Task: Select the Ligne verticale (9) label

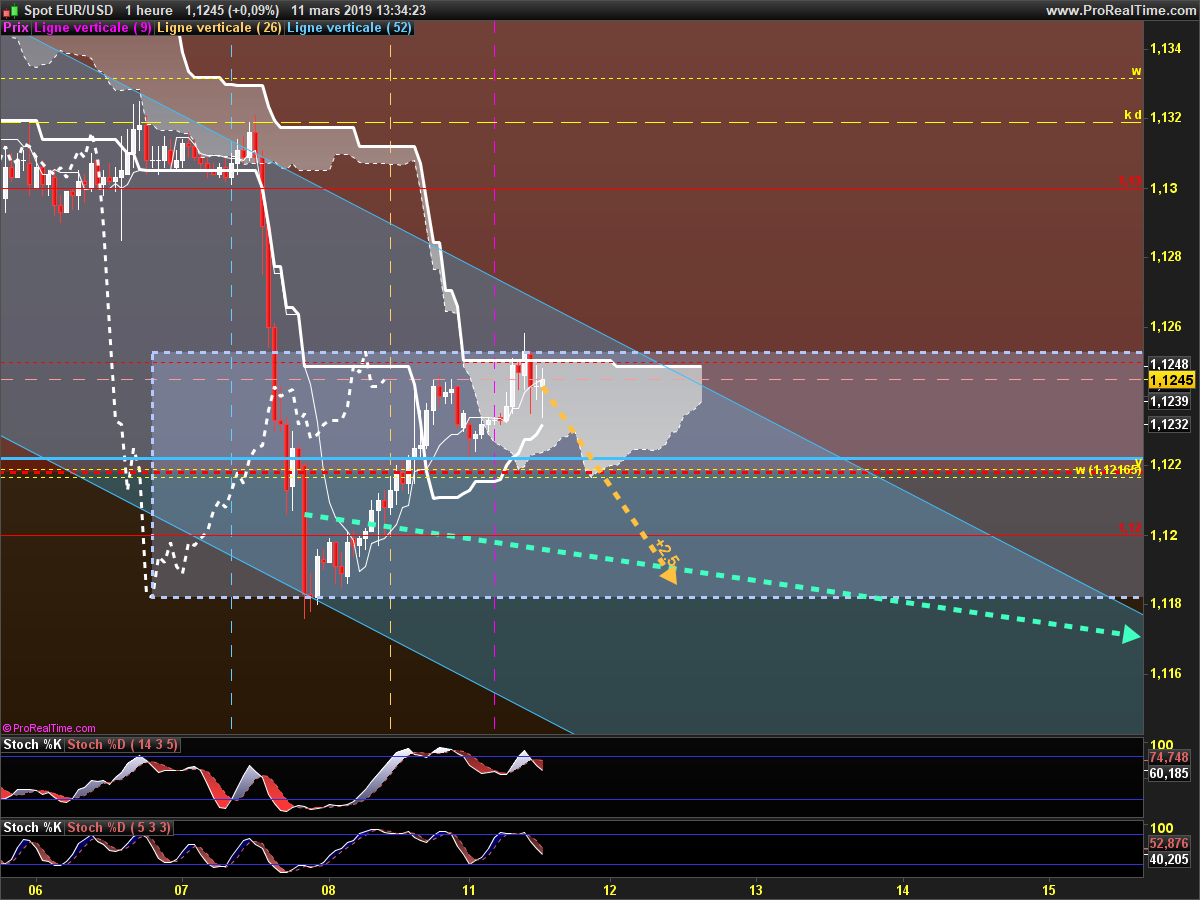Action: pos(93,28)
